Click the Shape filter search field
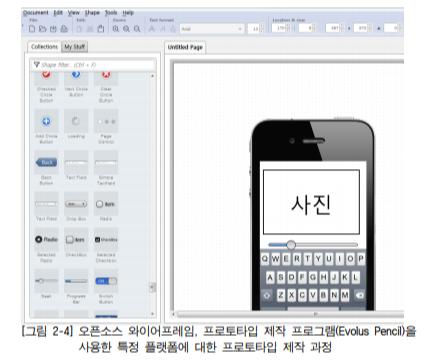This screenshot has width=442, height=364. tap(94, 65)
